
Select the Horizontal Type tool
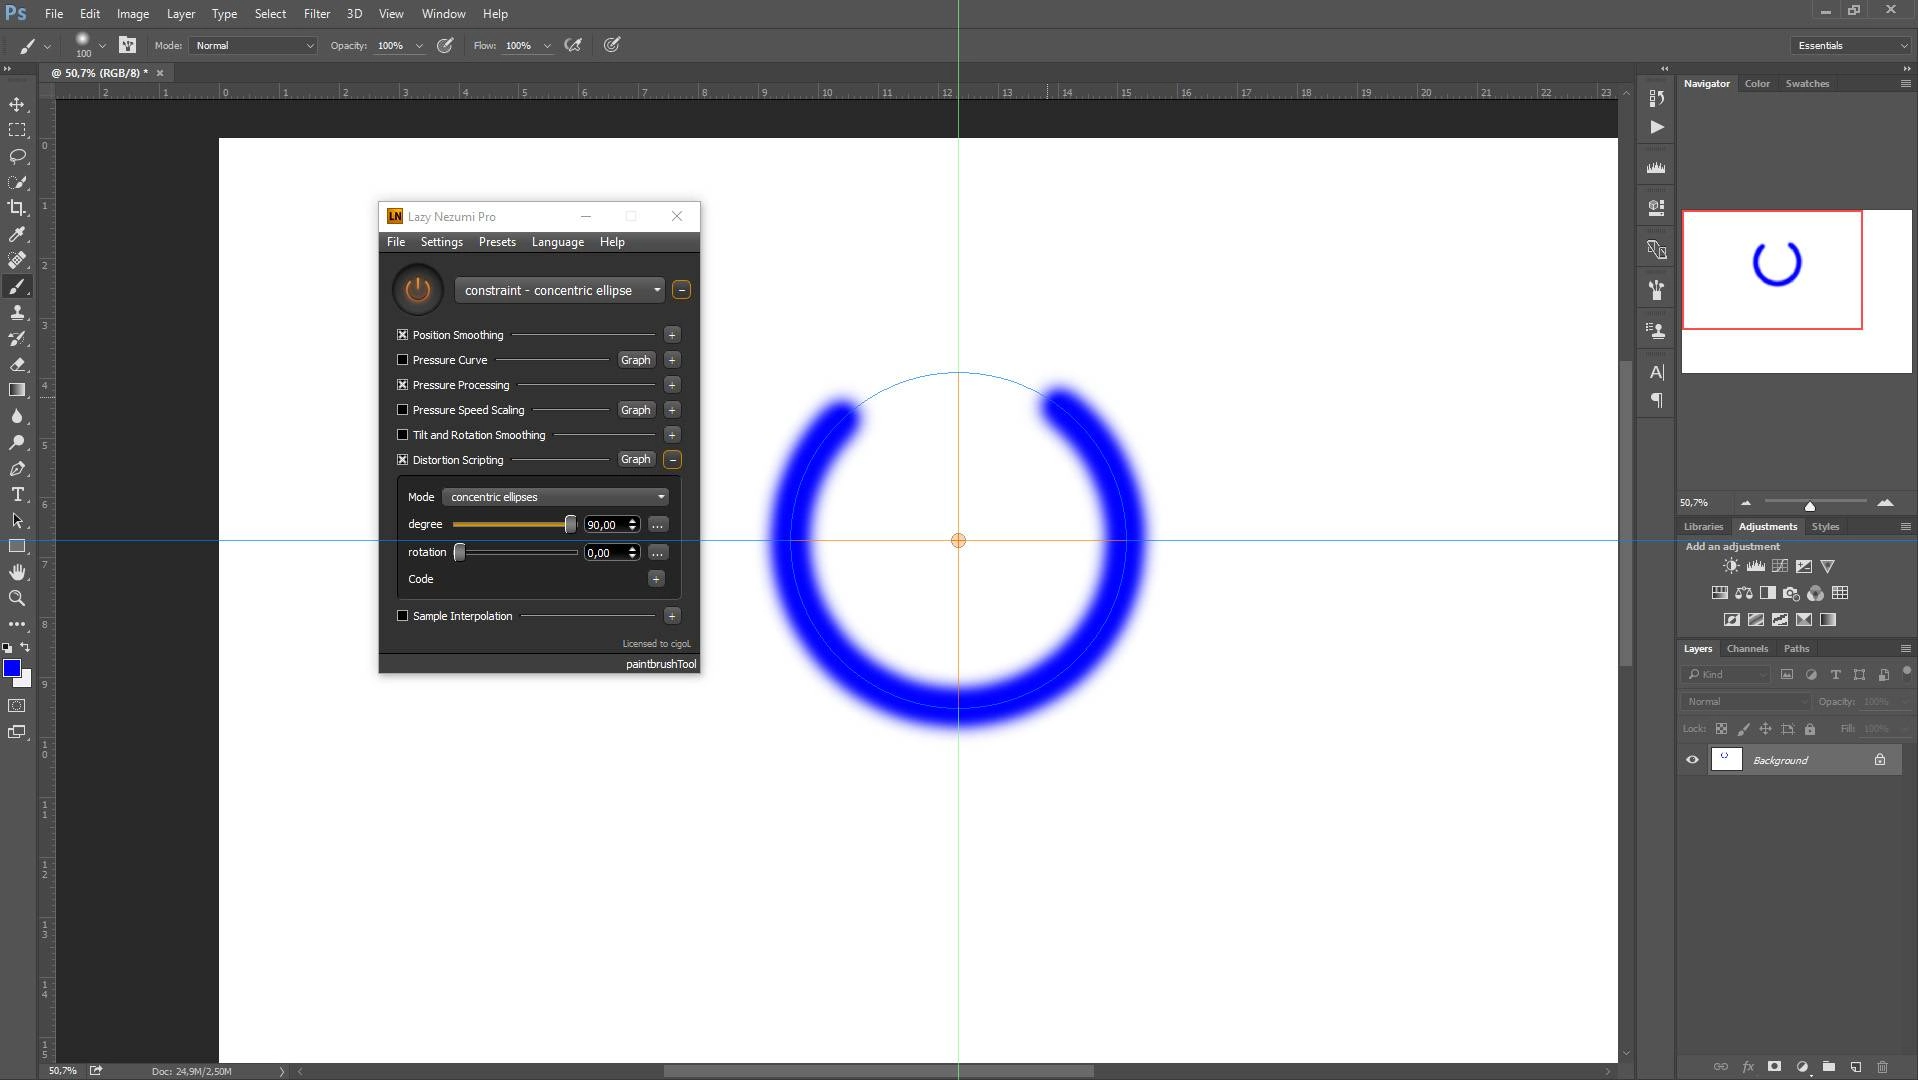click(17, 494)
